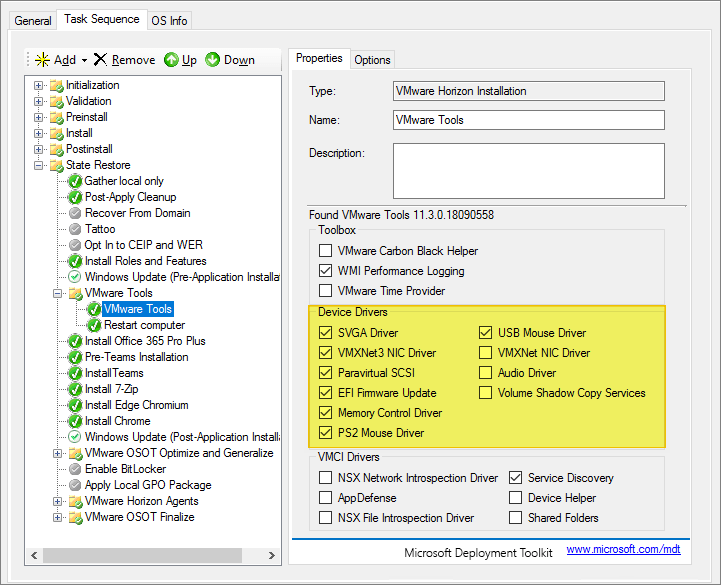Open the OS Info tab
Image resolution: width=721 pixels, height=585 pixels.
tap(169, 20)
